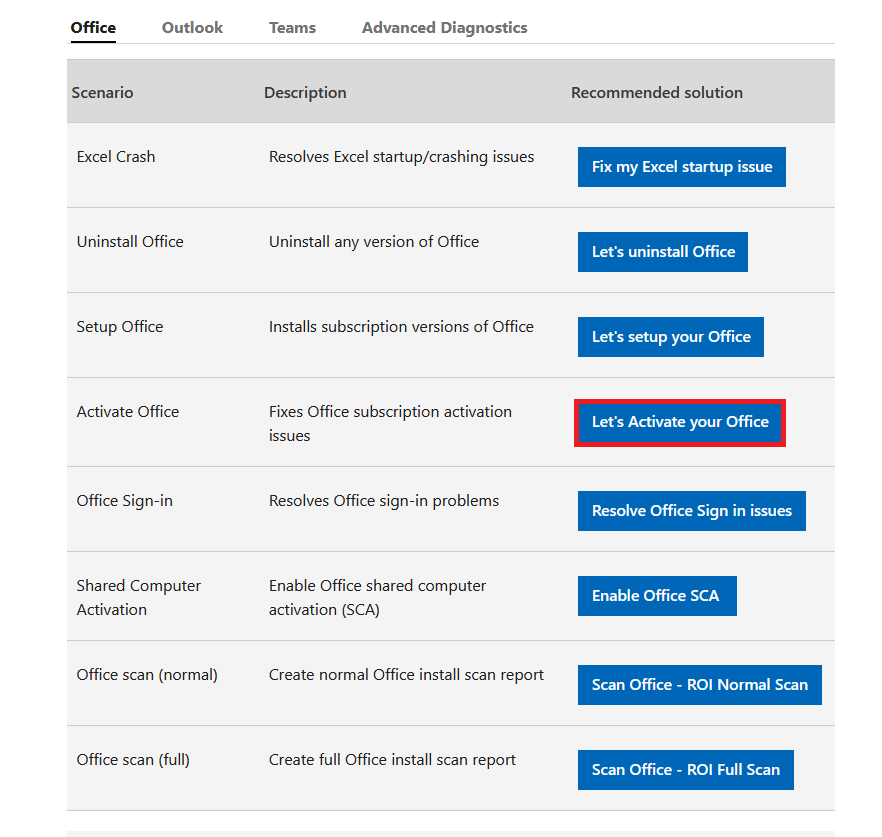Open Resolve Office Sign in issues

point(691,511)
